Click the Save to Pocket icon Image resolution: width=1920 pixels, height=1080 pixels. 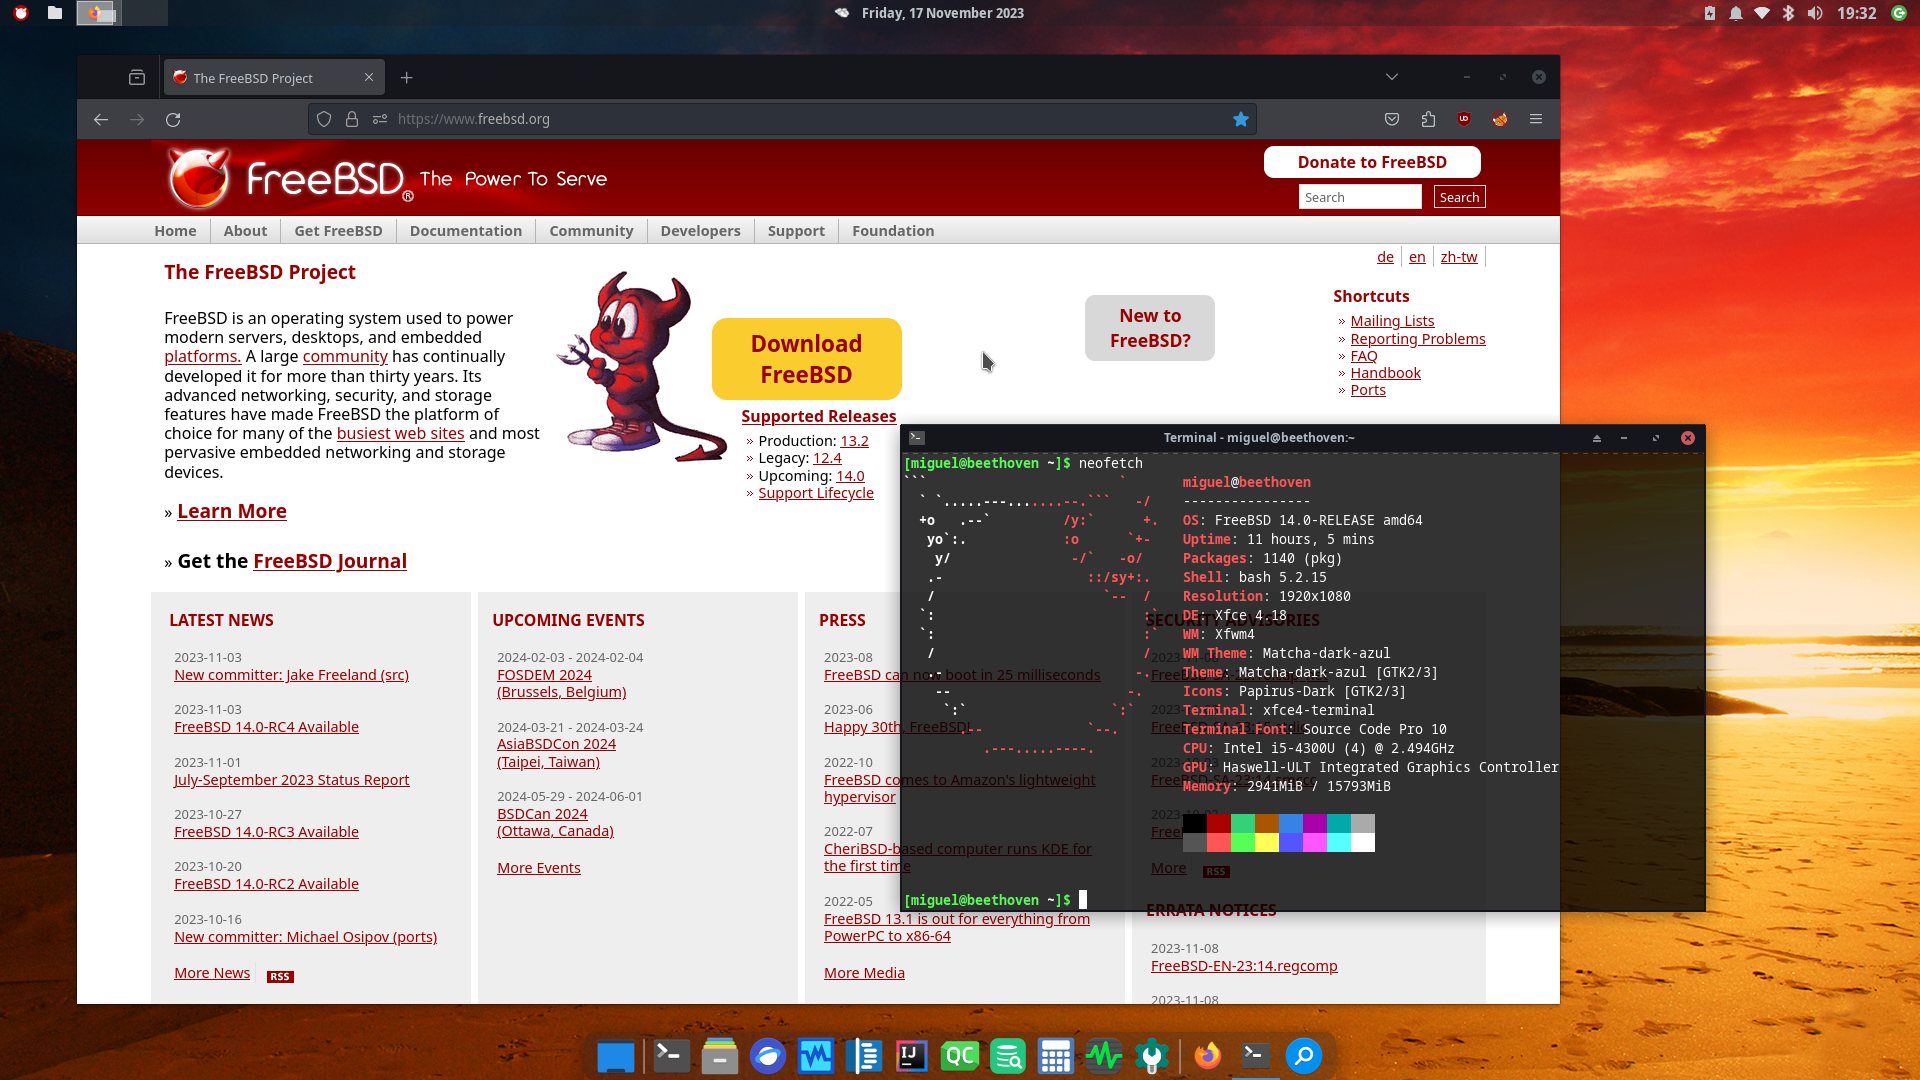pyautogui.click(x=1392, y=119)
